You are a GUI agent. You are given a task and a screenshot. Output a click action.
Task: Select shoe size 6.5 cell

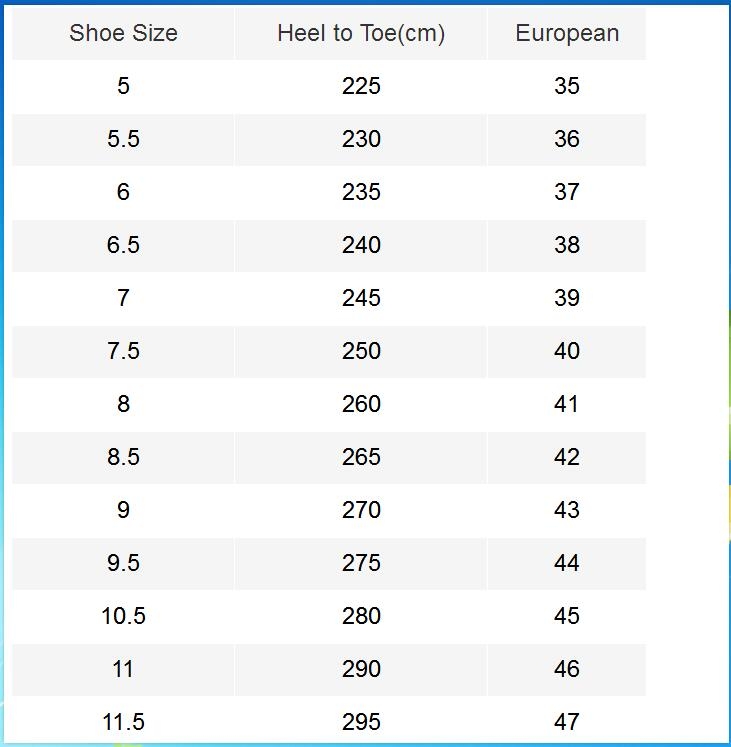(123, 245)
